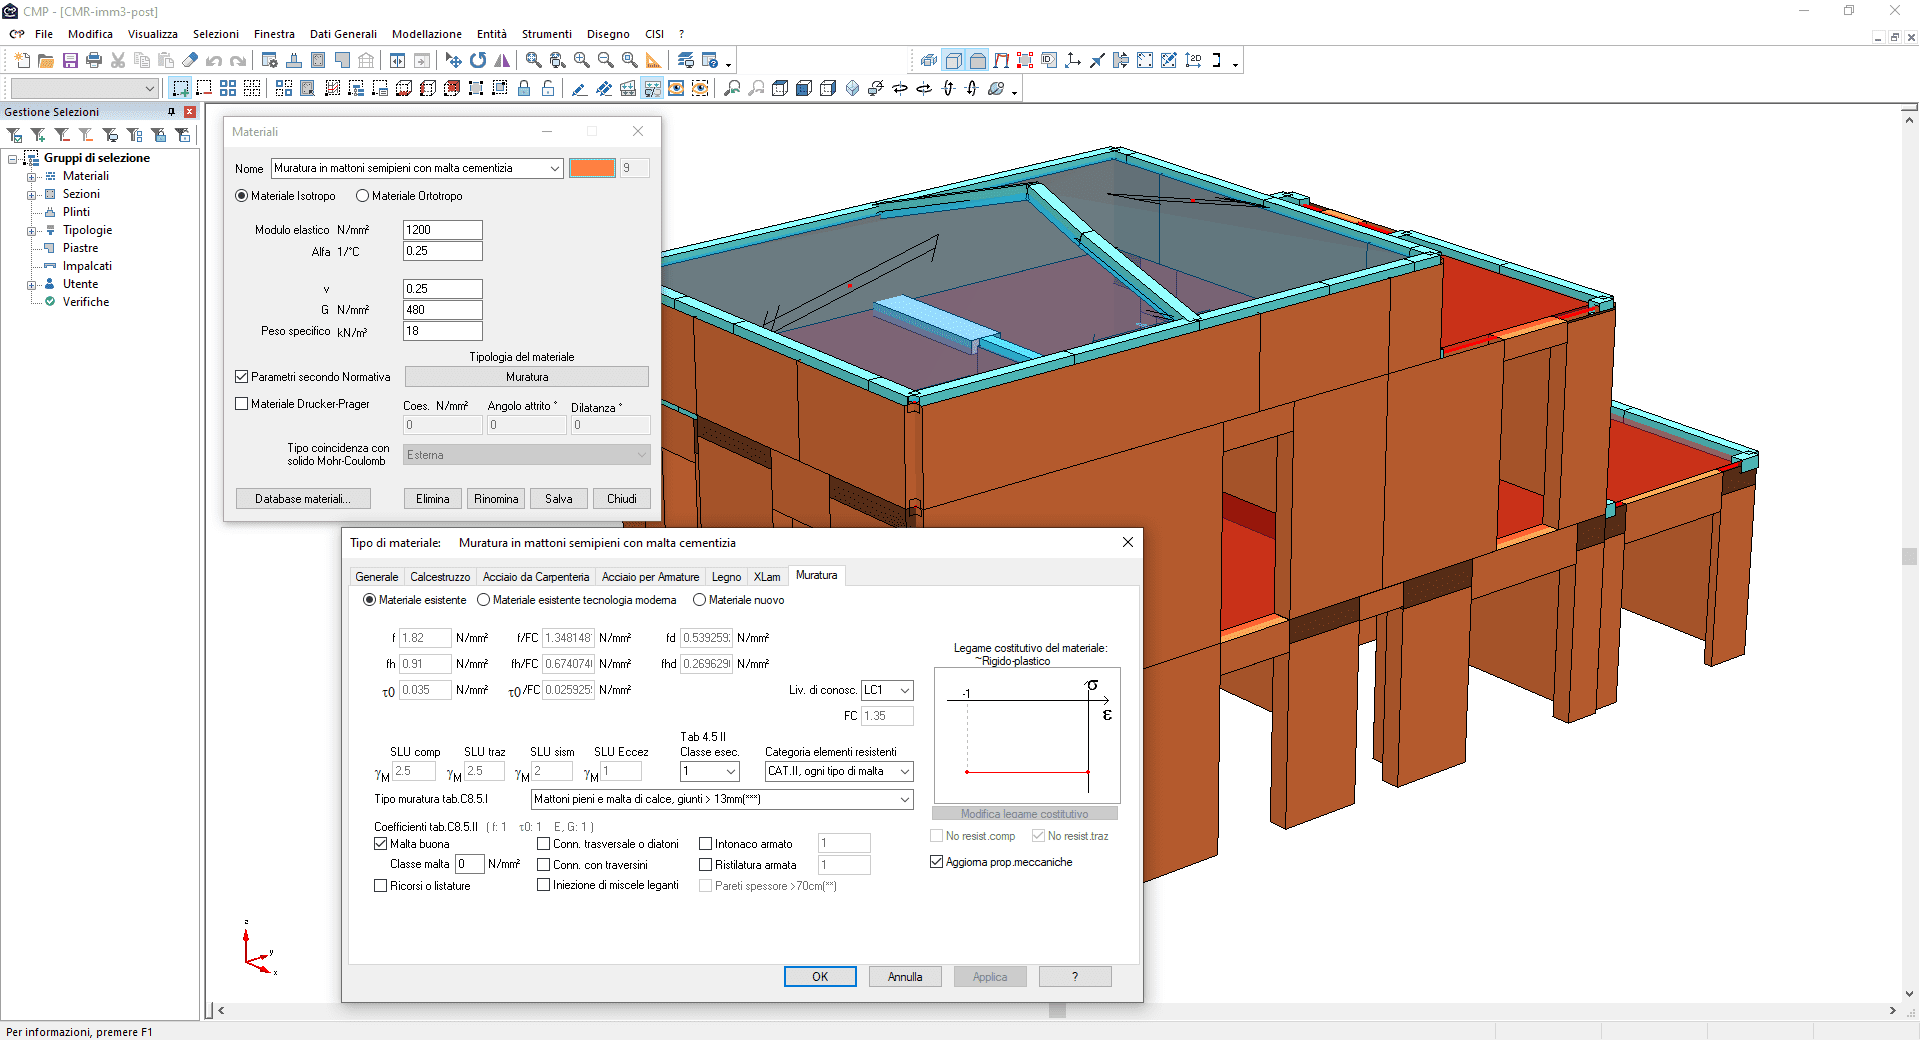Open the material Nome dropdown
The height and width of the screenshot is (1040, 1920).
pyautogui.click(x=554, y=168)
